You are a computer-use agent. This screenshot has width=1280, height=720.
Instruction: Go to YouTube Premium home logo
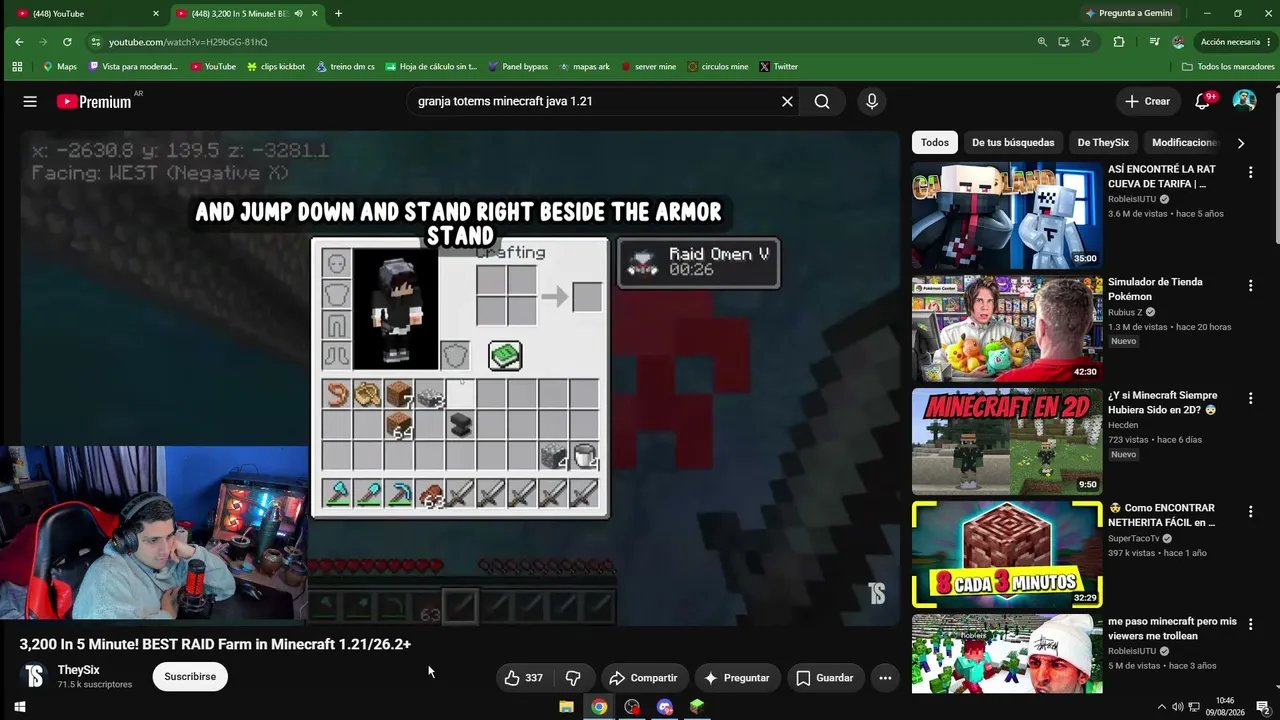coord(94,101)
